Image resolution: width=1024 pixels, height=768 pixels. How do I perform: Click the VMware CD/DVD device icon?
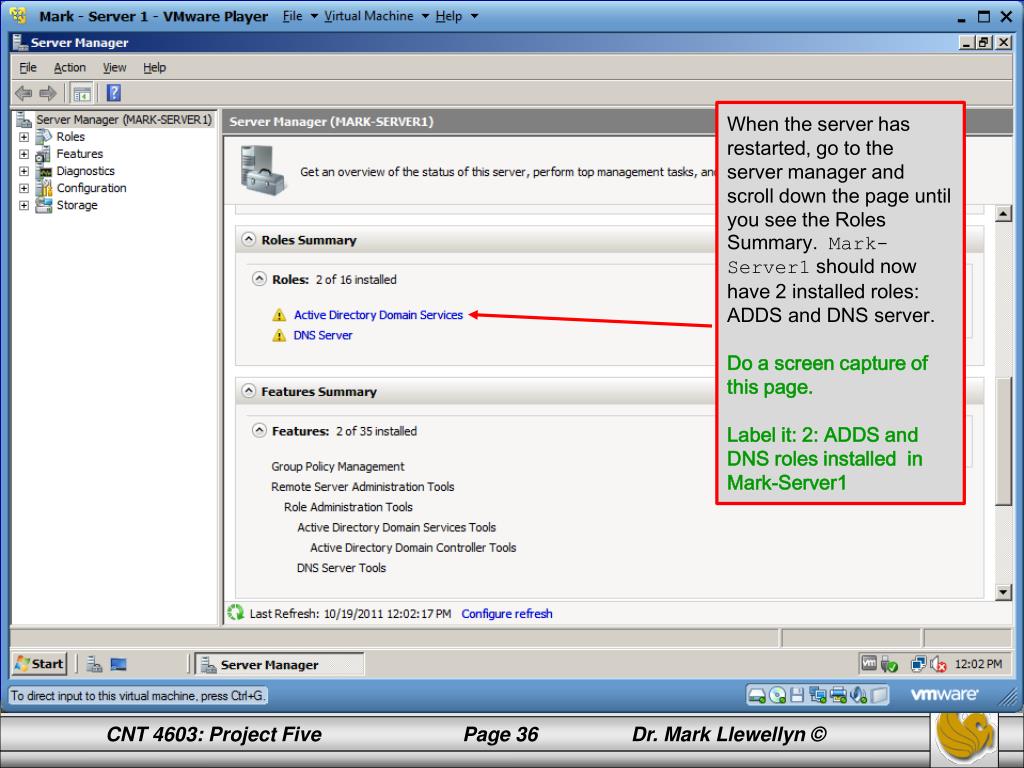[x=777, y=695]
